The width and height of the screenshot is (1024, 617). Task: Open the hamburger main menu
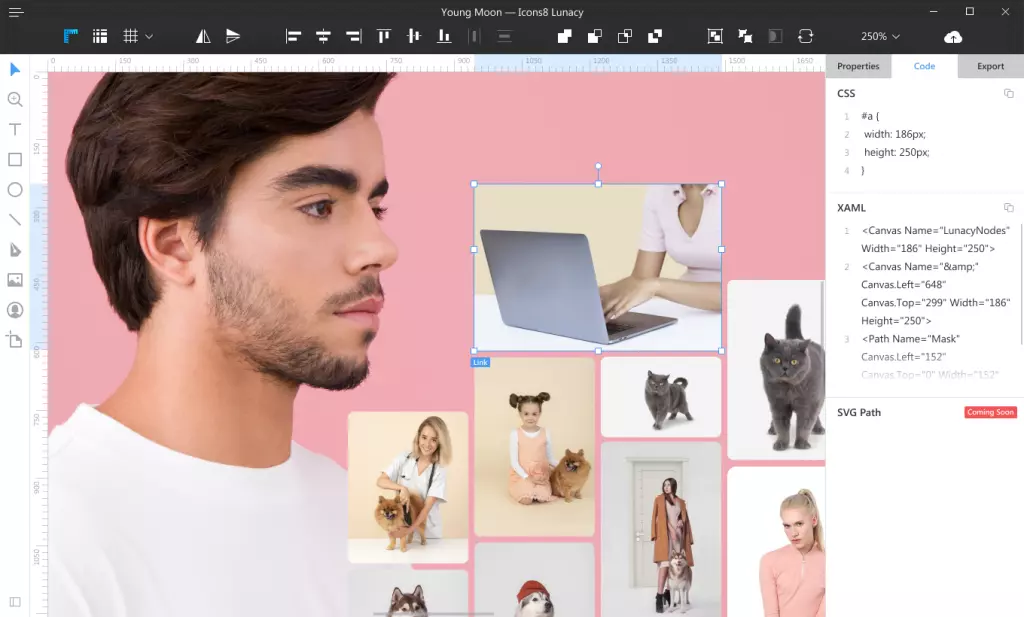[x=16, y=12]
